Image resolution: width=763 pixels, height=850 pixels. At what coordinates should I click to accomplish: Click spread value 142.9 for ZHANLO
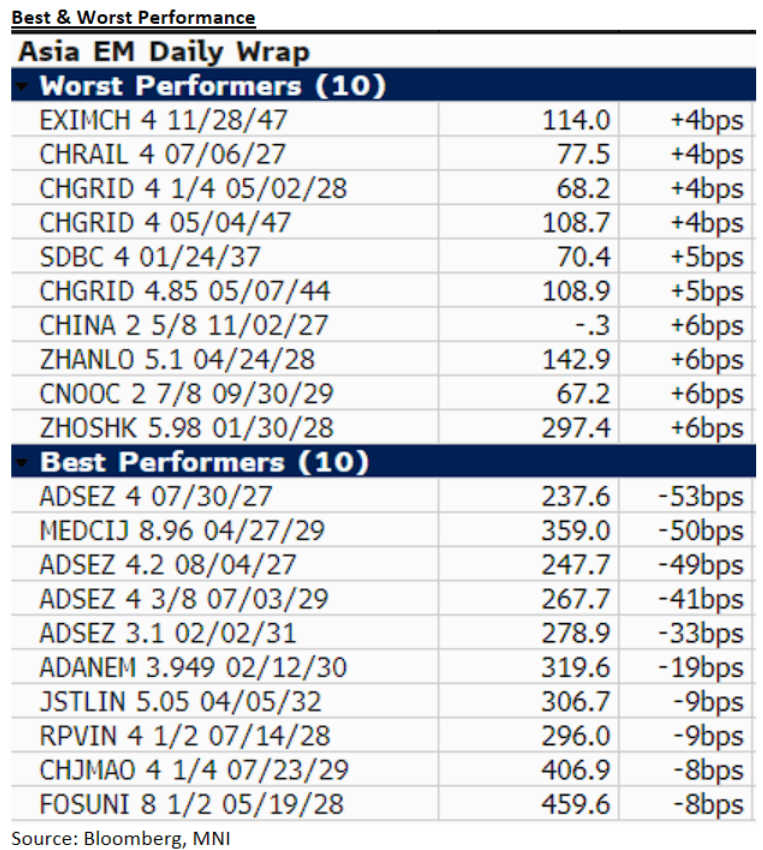[576, 359]
